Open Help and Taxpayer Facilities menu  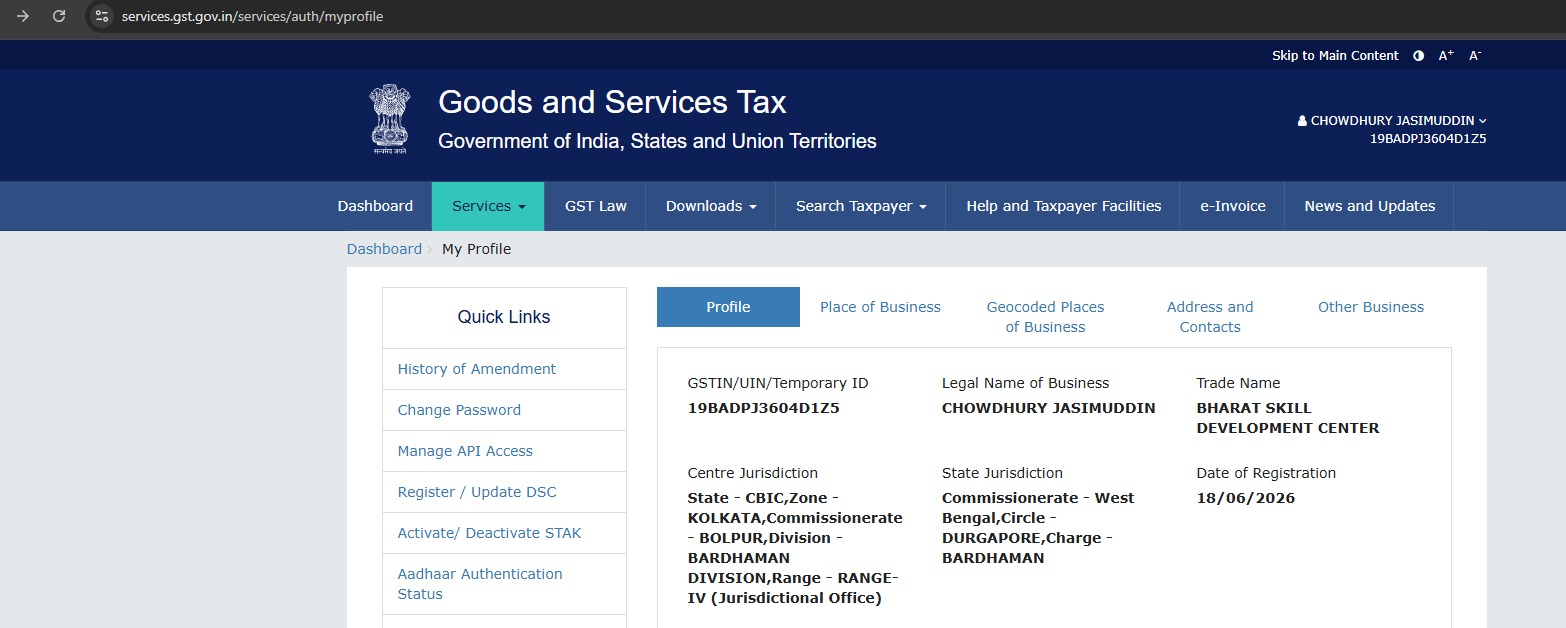click(1064, 206)
